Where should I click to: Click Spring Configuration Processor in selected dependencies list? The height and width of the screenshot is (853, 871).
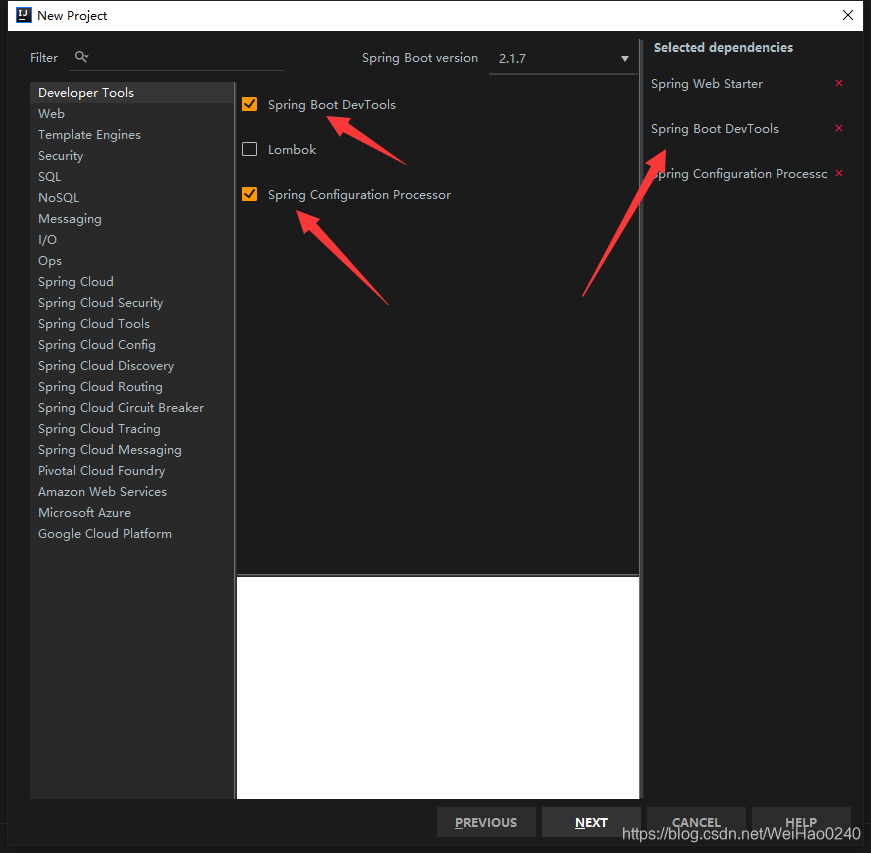[x=739, y=174]
